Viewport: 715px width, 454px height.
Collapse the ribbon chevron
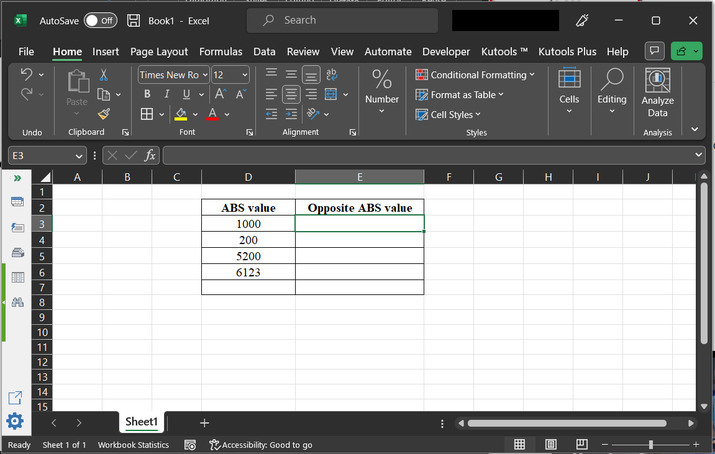click(x=694, y=129)
